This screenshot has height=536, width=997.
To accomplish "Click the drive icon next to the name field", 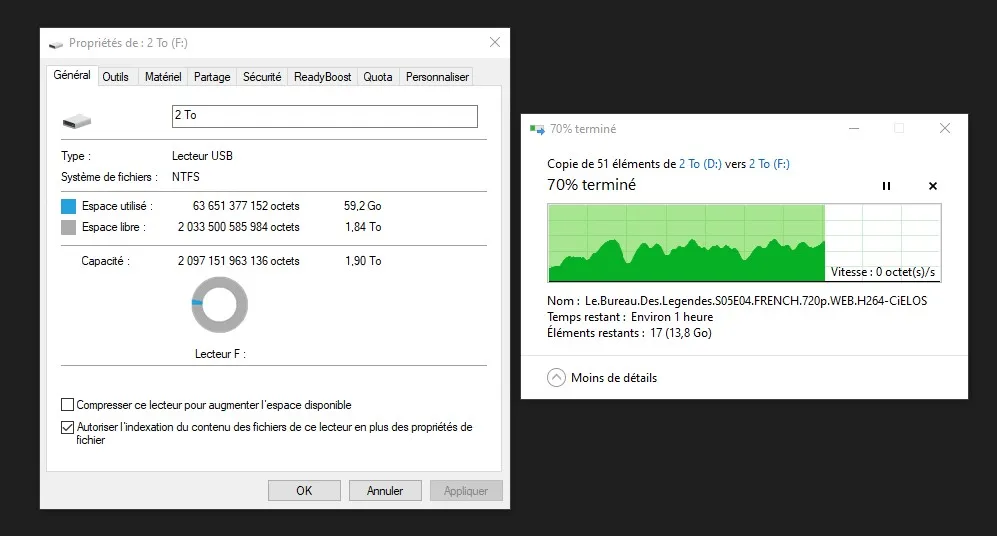I will click(77, 120).
